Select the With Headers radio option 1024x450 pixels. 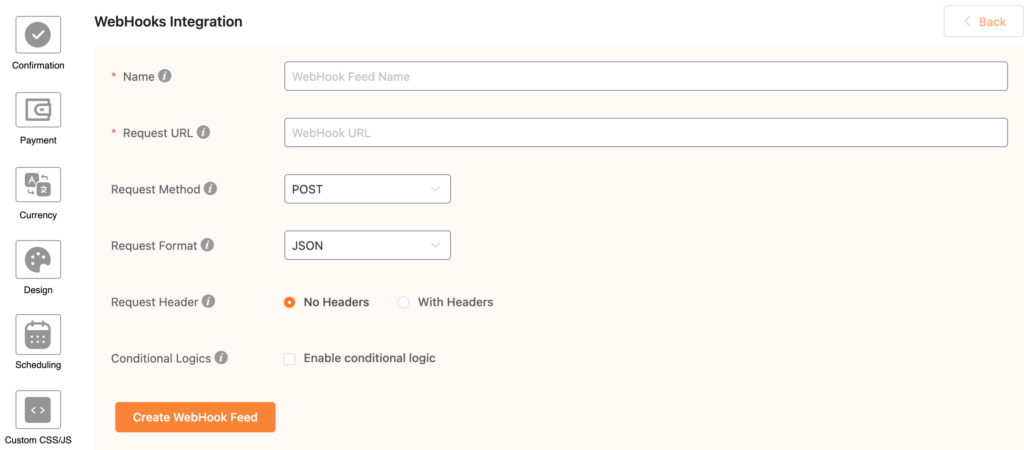point(404,302)
